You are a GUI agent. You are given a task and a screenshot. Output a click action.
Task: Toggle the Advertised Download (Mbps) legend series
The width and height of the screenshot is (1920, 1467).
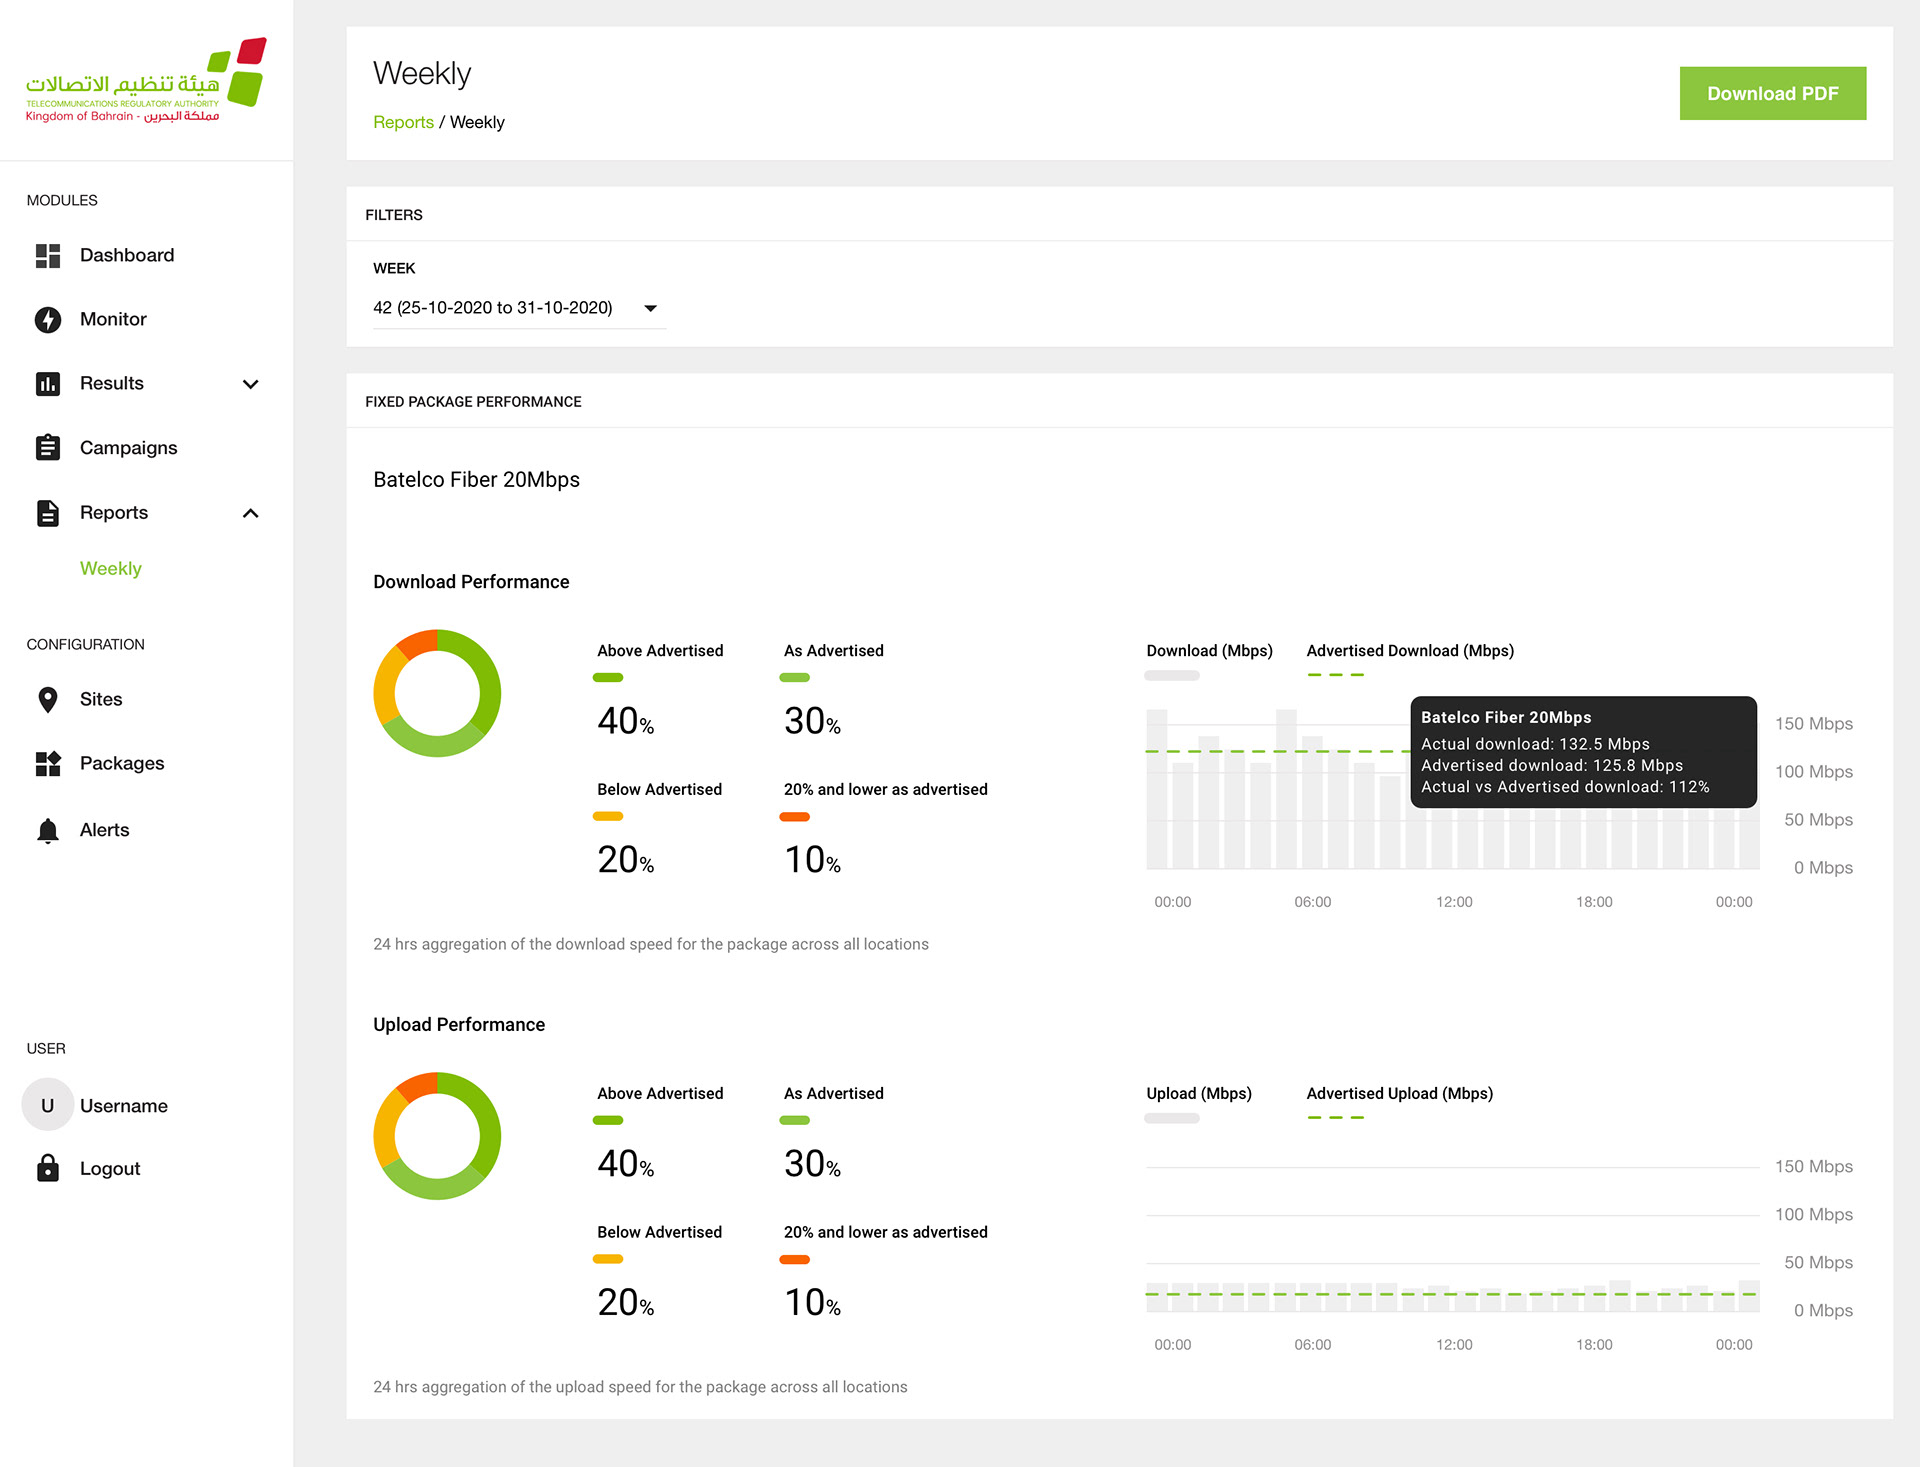tap(1409, 651)
